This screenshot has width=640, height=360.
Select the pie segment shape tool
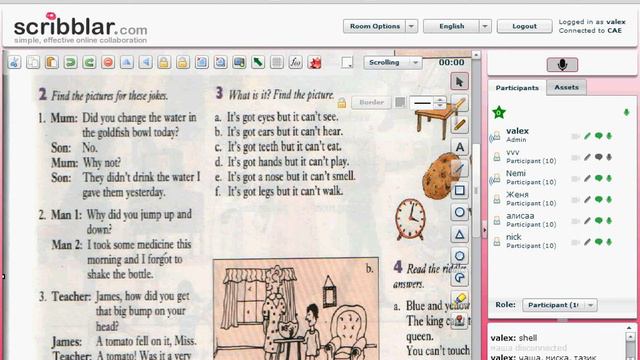pyautogui.click(x=460, y=278)
